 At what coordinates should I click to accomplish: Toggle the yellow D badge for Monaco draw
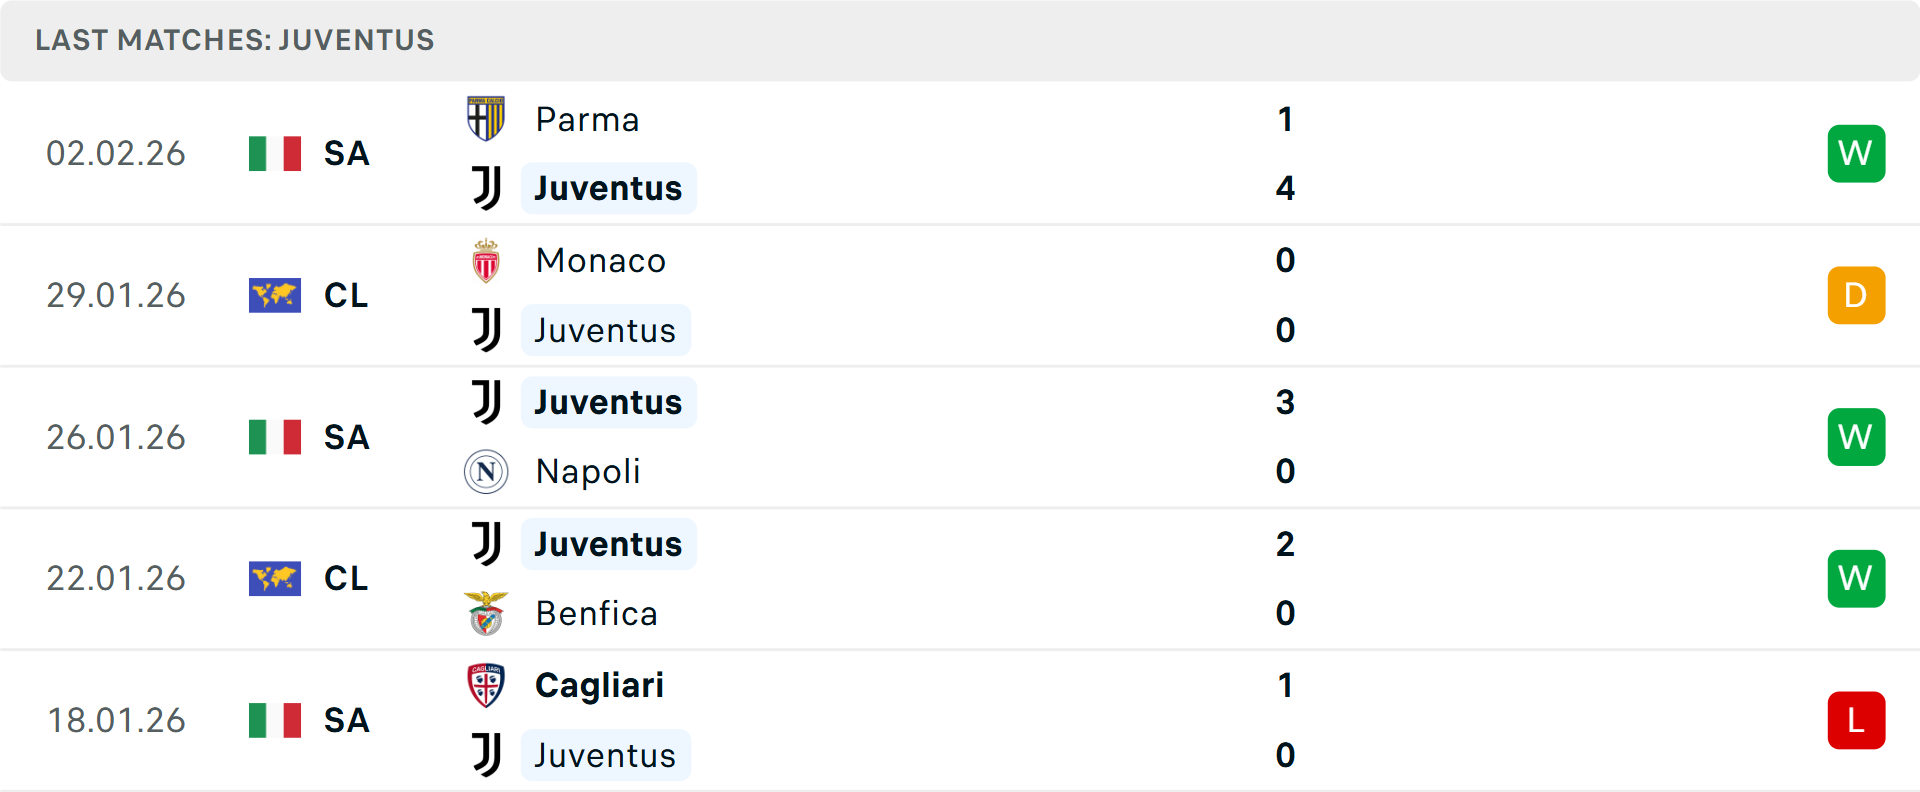point(1856,295)
